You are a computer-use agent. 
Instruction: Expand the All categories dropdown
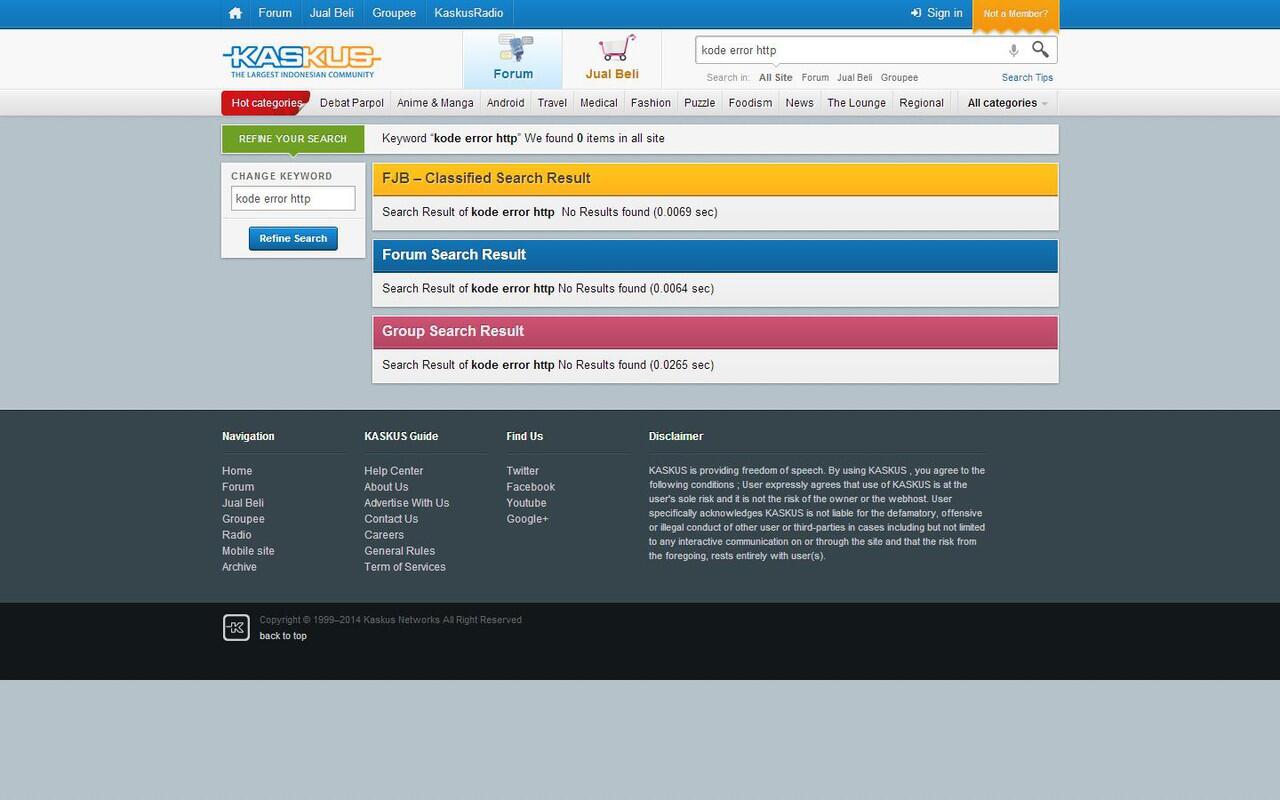pyautogui.click(x=1007, y=103)
